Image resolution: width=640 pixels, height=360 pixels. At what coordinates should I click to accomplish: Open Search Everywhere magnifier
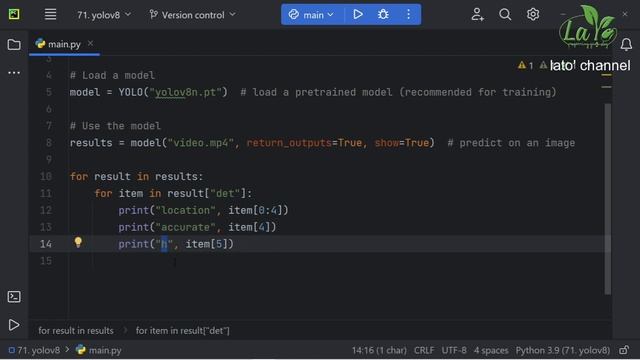tap(505, 15)
